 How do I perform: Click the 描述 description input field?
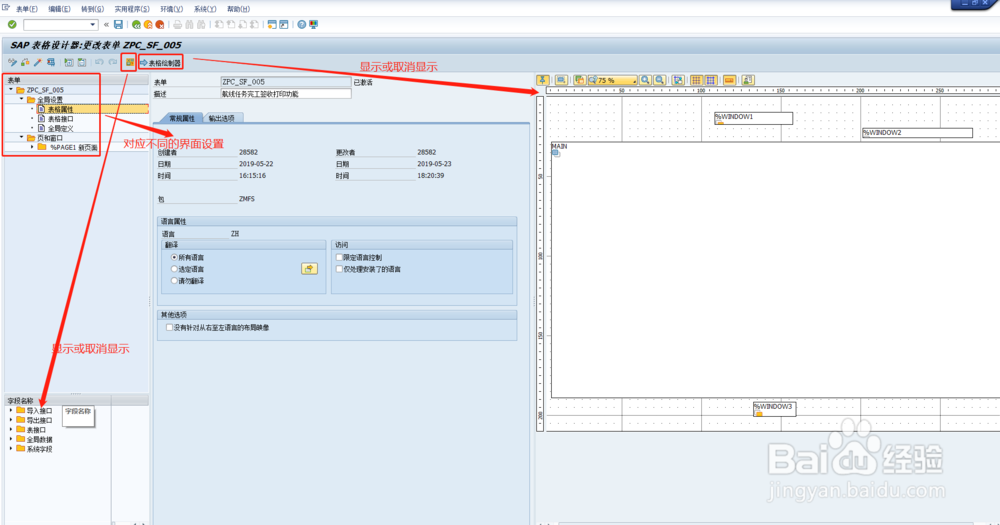coord(286,94)
